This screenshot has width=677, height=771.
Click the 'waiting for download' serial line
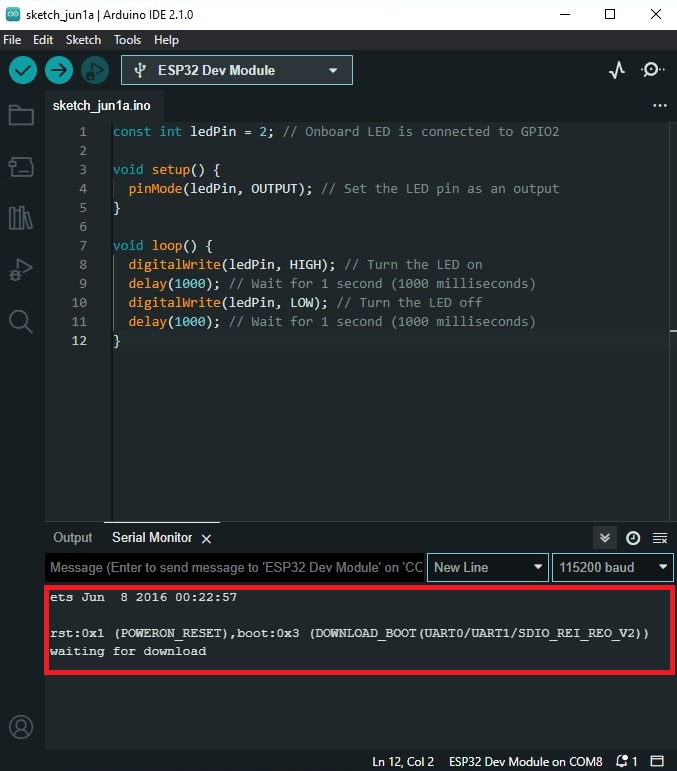tap(128, 651)
